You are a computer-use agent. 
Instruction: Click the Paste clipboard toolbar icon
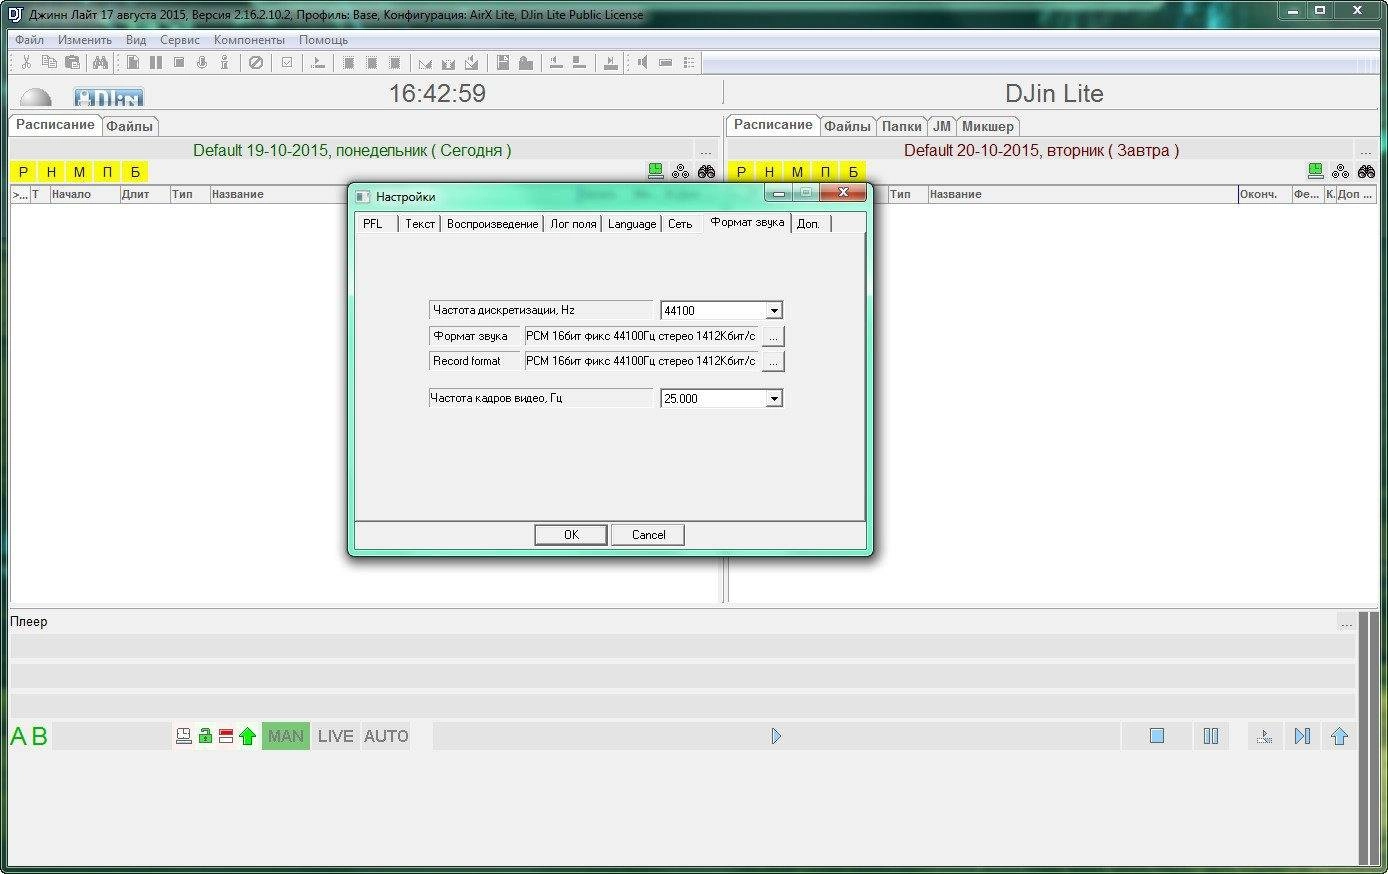point(72,62)
